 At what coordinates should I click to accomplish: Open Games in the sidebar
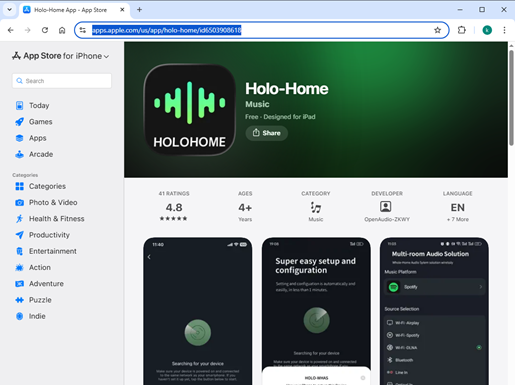tap(40, 122)
